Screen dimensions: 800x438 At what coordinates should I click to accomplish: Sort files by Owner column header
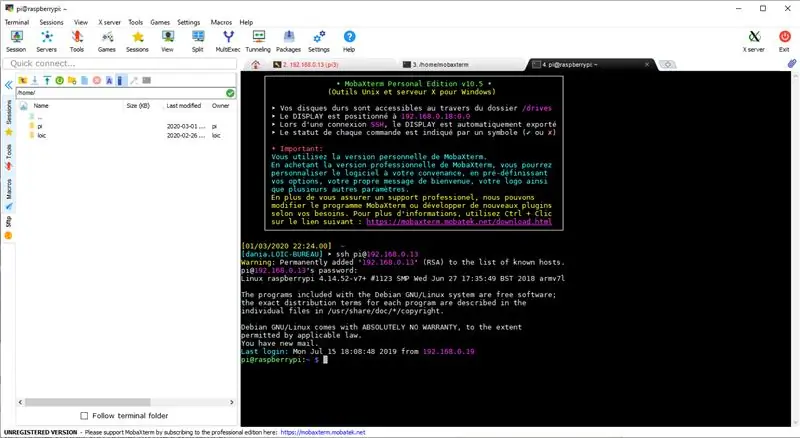click(220, 106)
